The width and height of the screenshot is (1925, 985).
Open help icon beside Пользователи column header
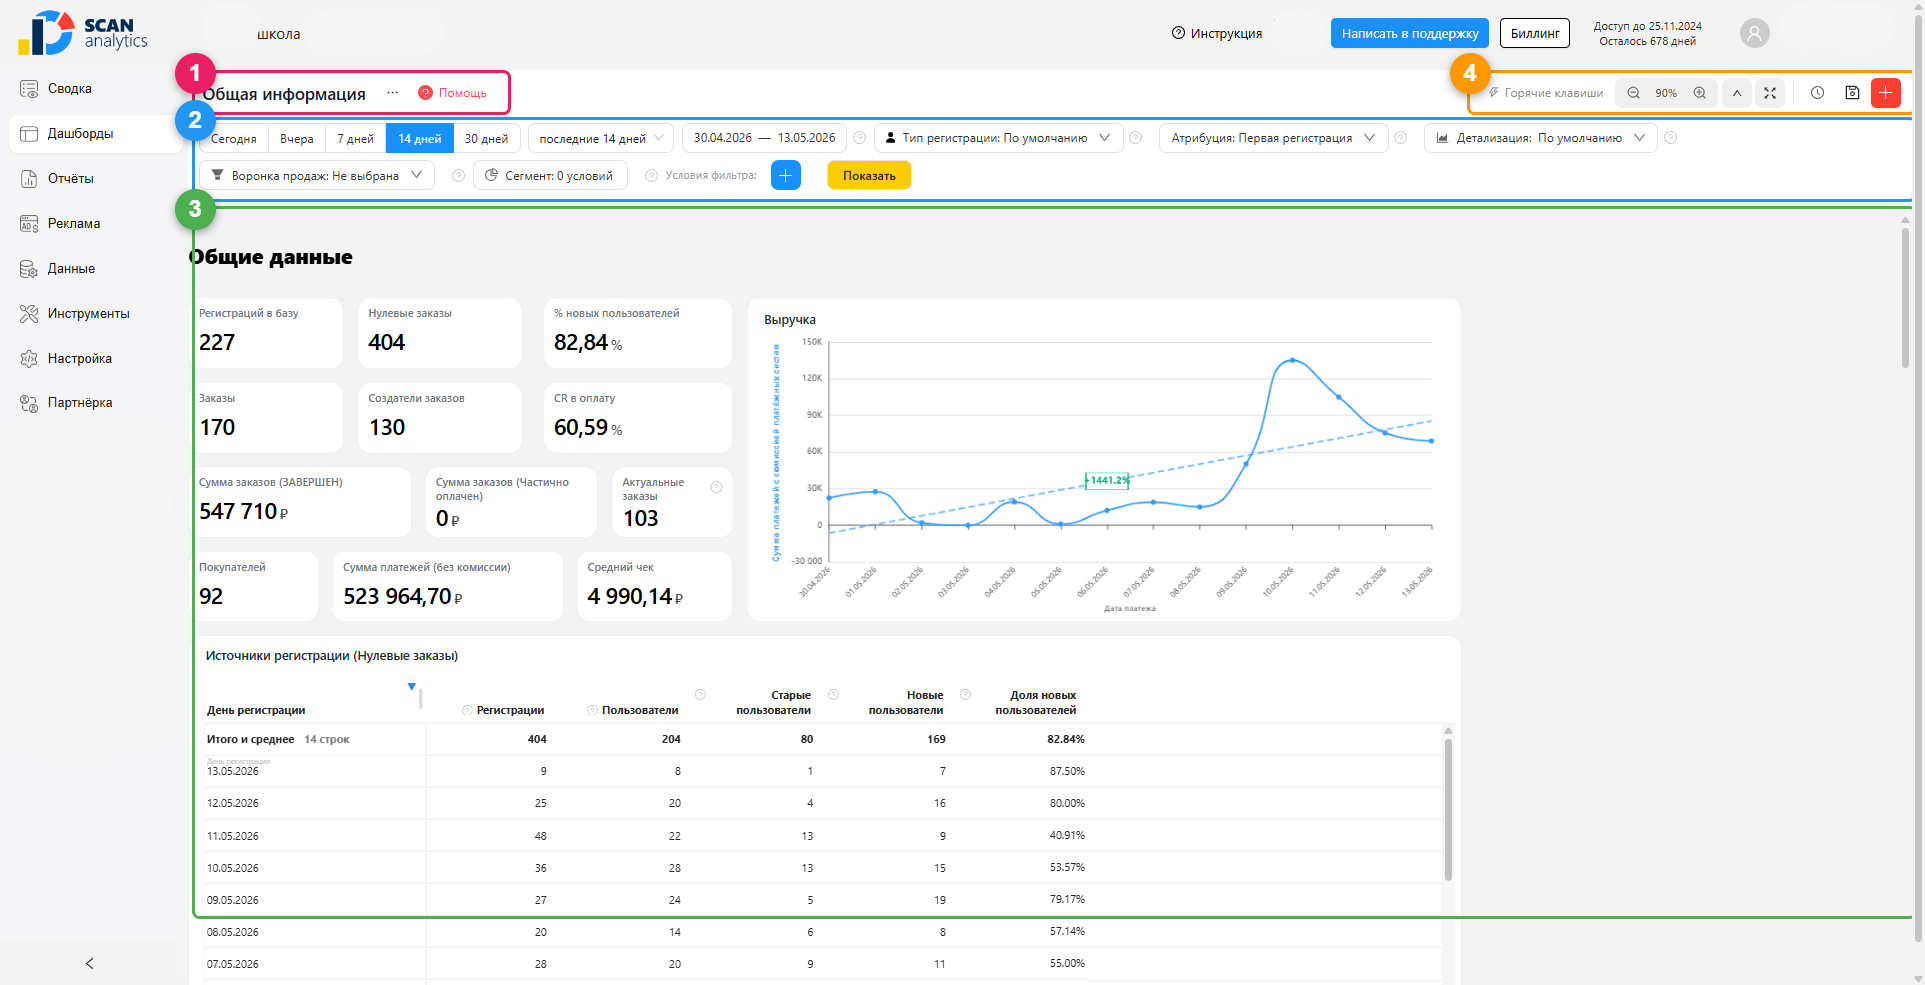pyautogui.click(x=592, y=710)
